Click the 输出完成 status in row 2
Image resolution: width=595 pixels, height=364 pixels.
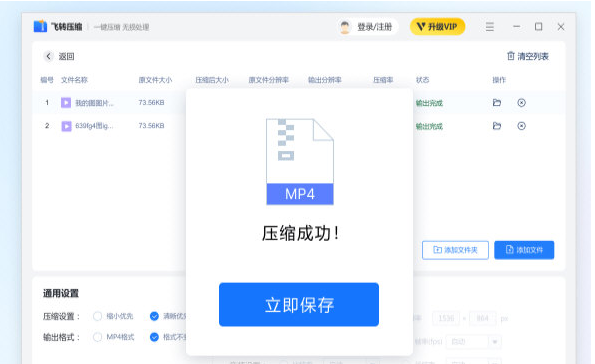pos(429,126)
